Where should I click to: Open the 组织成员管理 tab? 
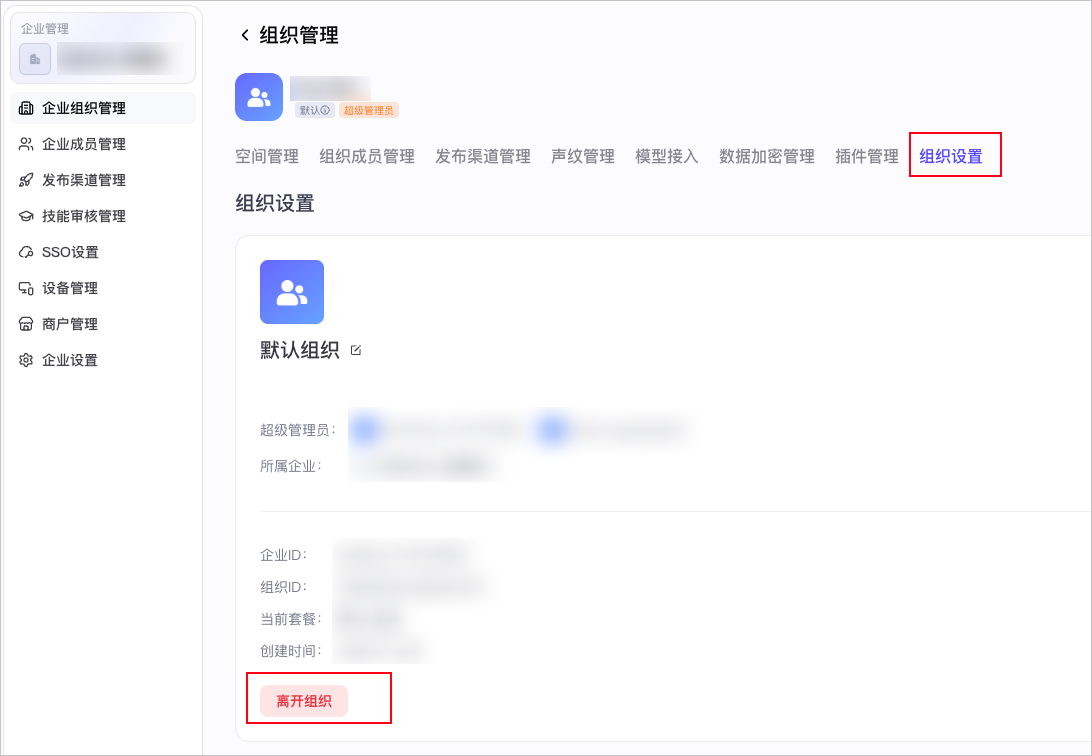click(x=367, y=156)
